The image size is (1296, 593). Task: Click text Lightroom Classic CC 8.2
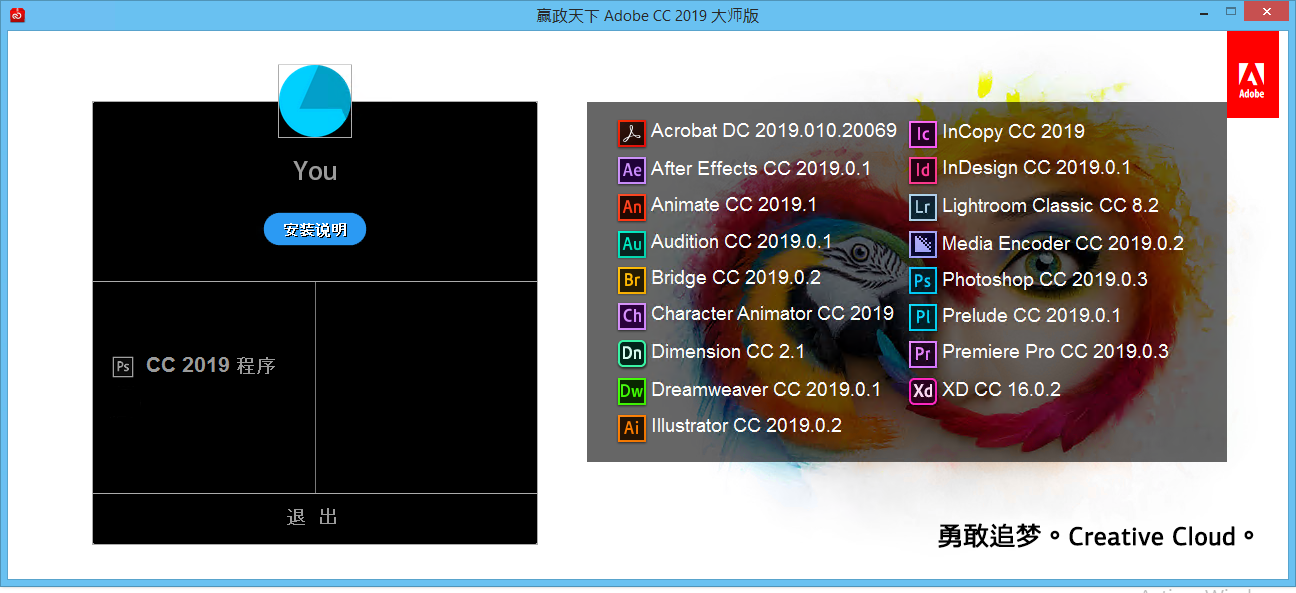point(1050,206)
